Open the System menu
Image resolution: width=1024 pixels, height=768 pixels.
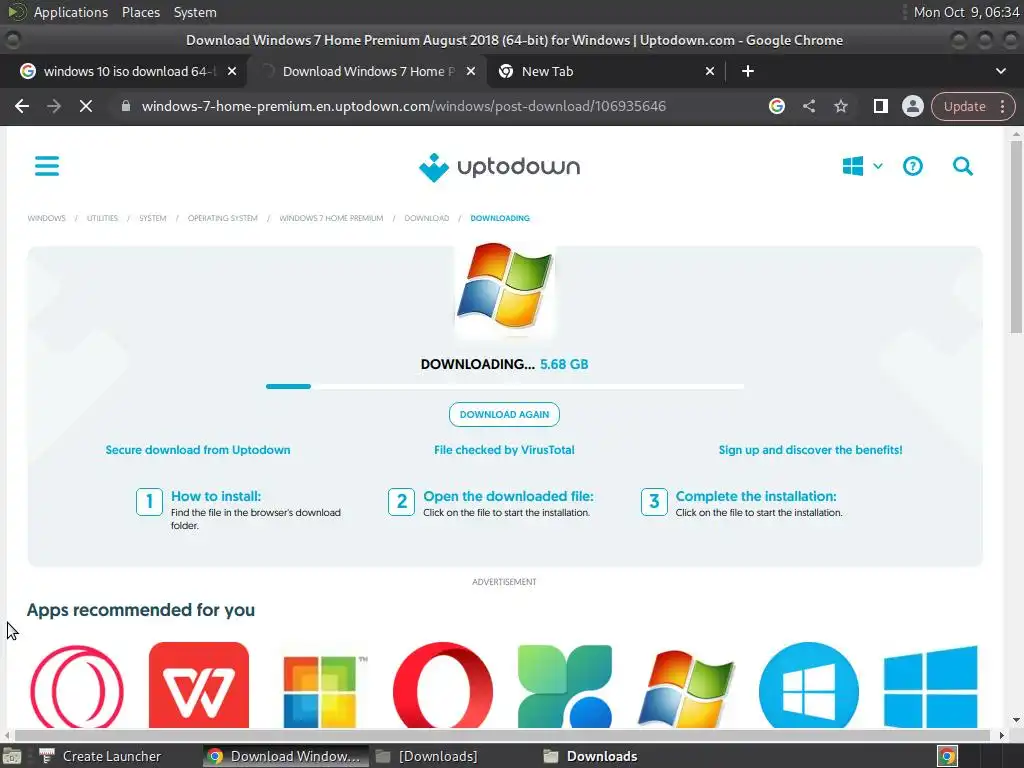pos(195,12)
